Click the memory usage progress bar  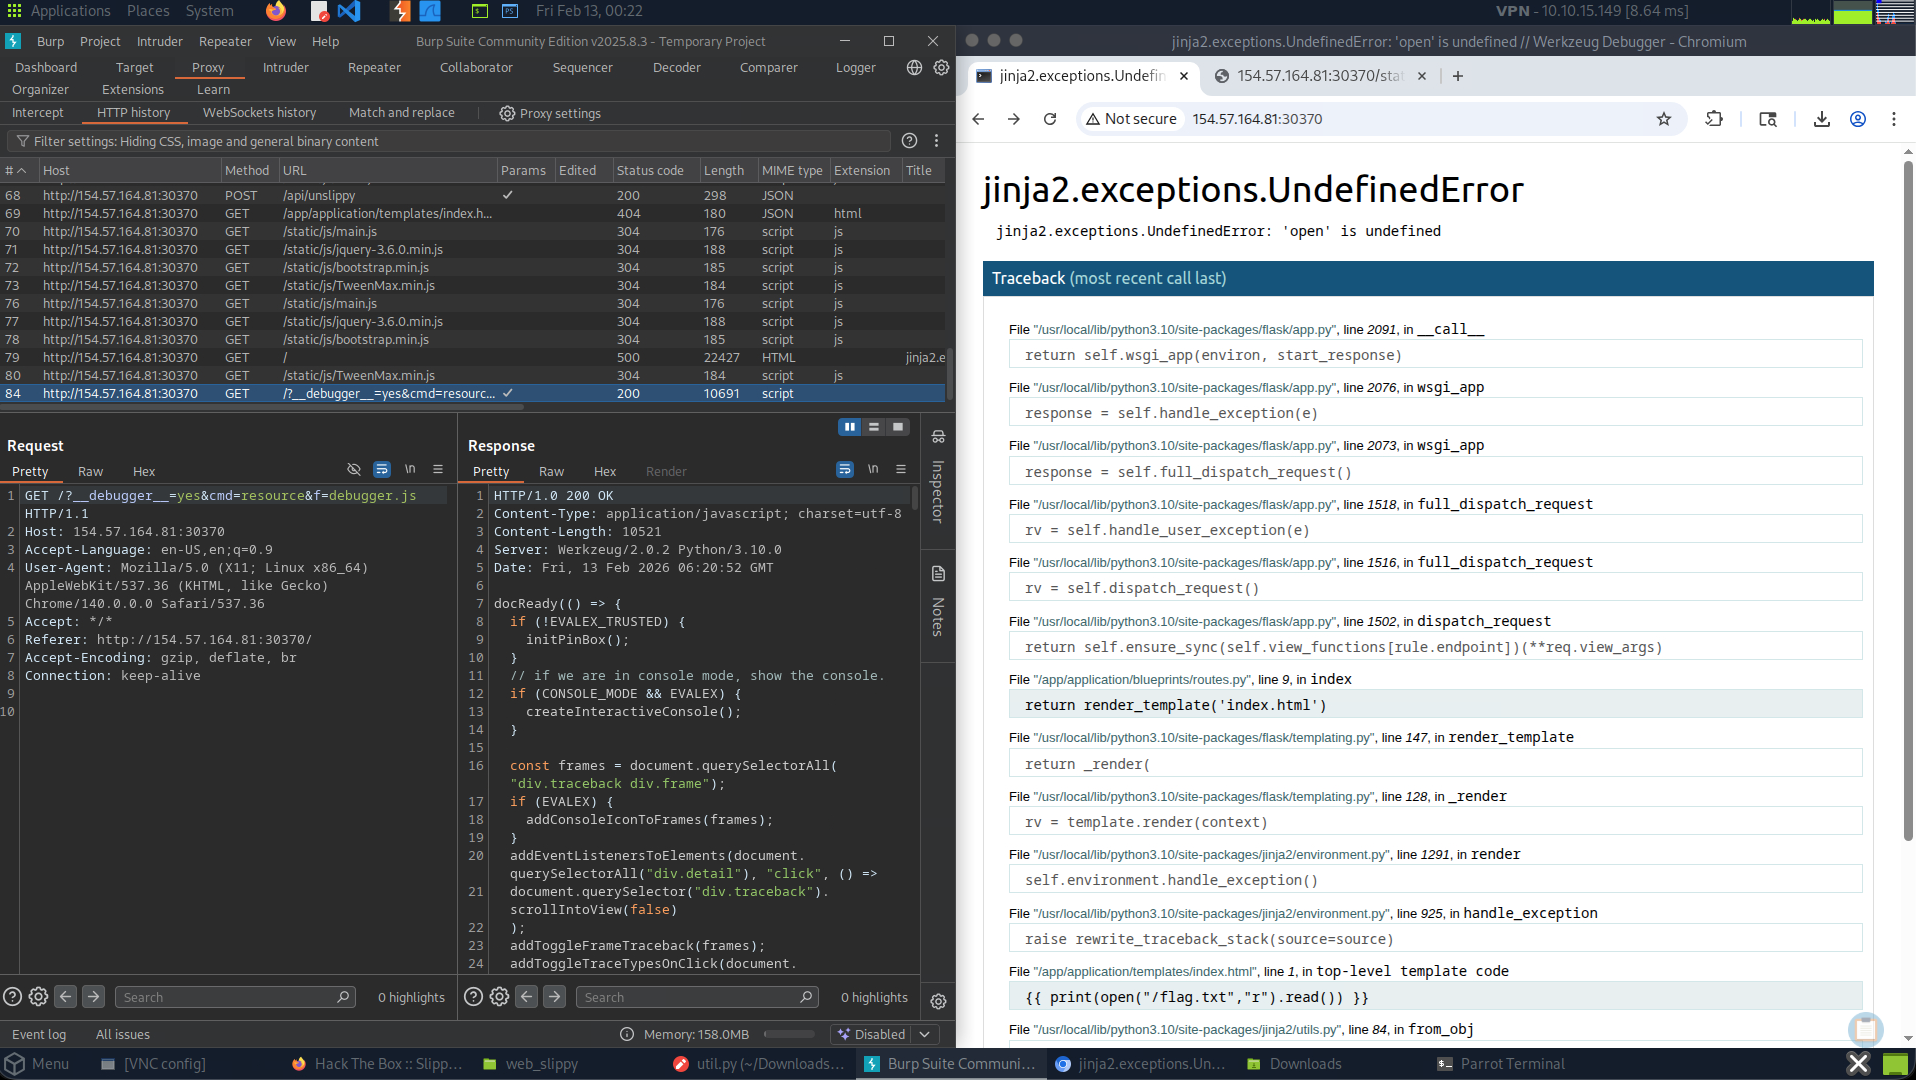click(x=789, y=1034)
